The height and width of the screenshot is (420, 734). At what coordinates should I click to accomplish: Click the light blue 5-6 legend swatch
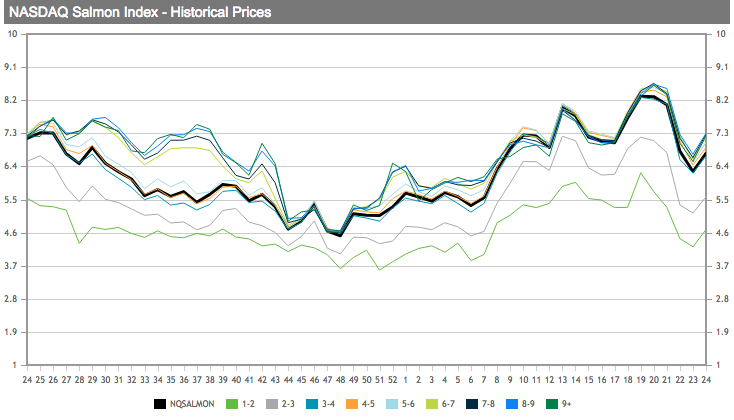(x=392, y=404)
